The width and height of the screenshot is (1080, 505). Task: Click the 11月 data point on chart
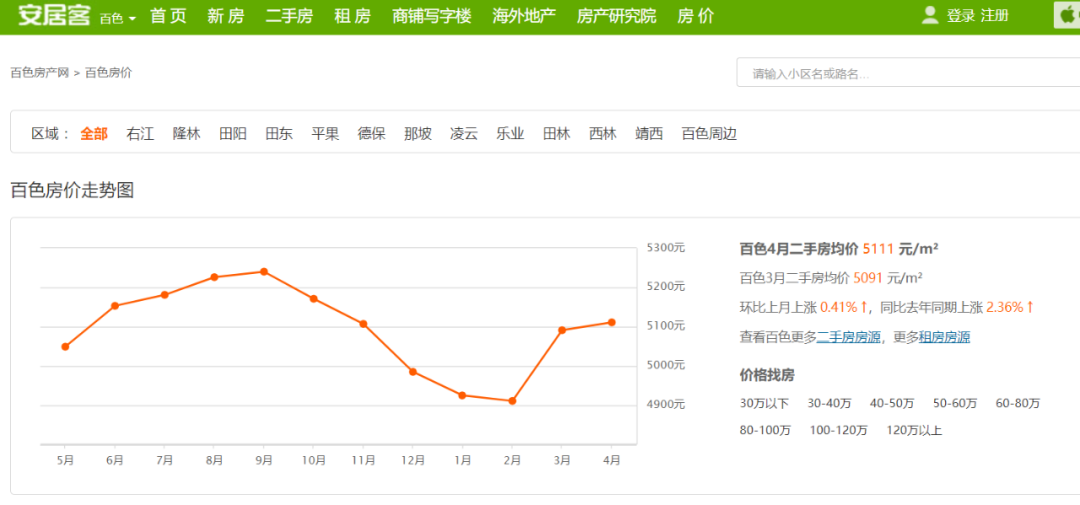(x=363, y=324)
